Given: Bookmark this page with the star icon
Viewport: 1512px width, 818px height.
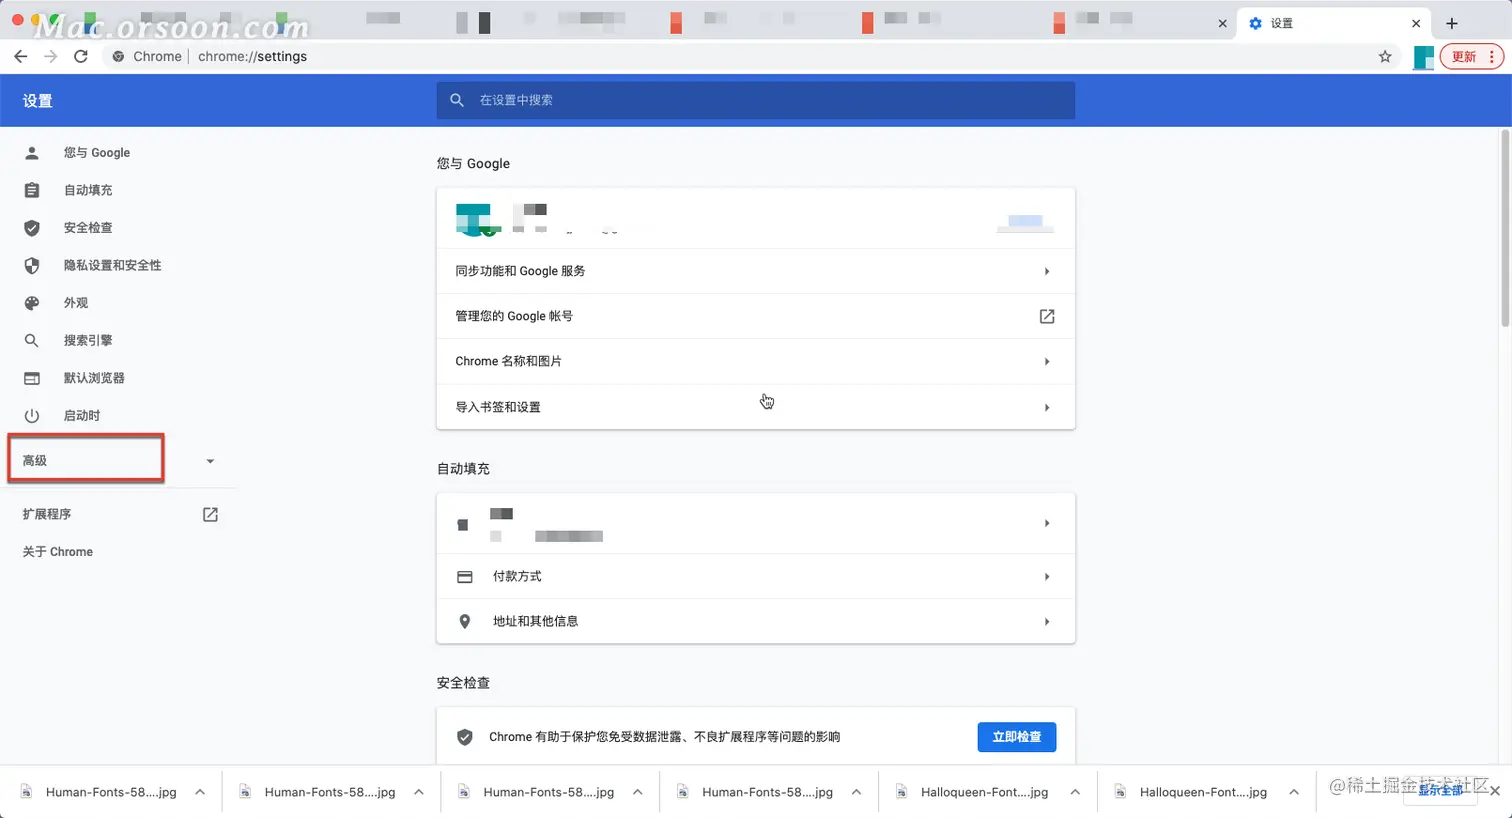Looking at the screenshot, I should tap(1385, 56).
